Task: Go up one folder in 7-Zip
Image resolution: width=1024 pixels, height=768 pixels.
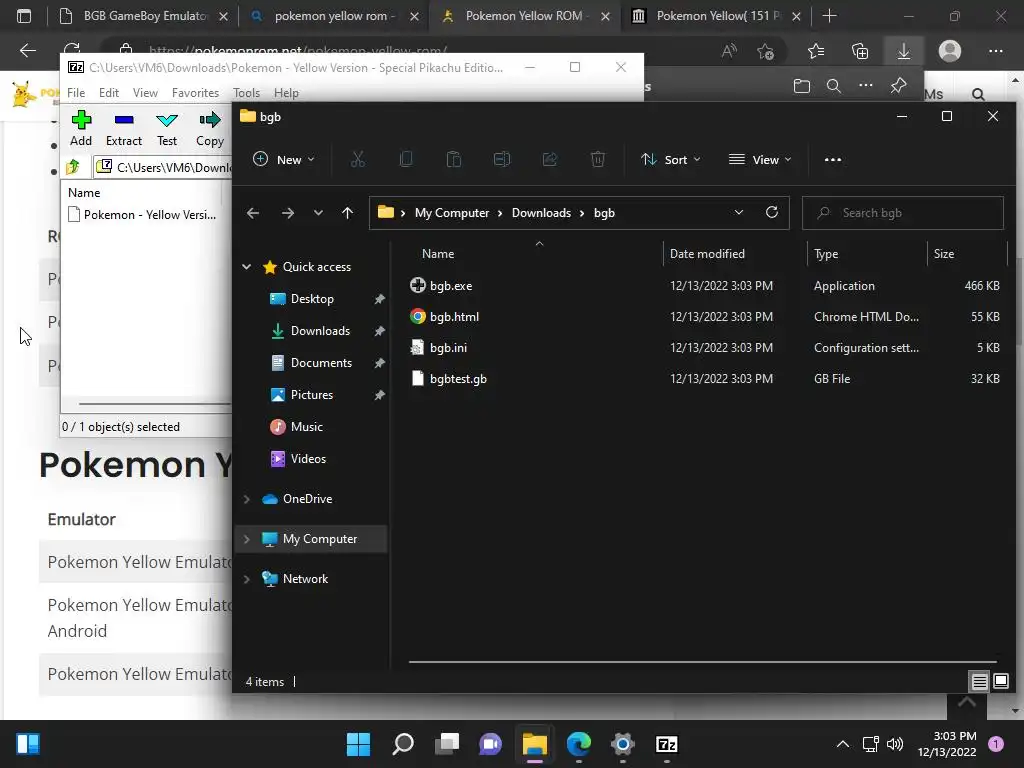Action: pos(73,167)
